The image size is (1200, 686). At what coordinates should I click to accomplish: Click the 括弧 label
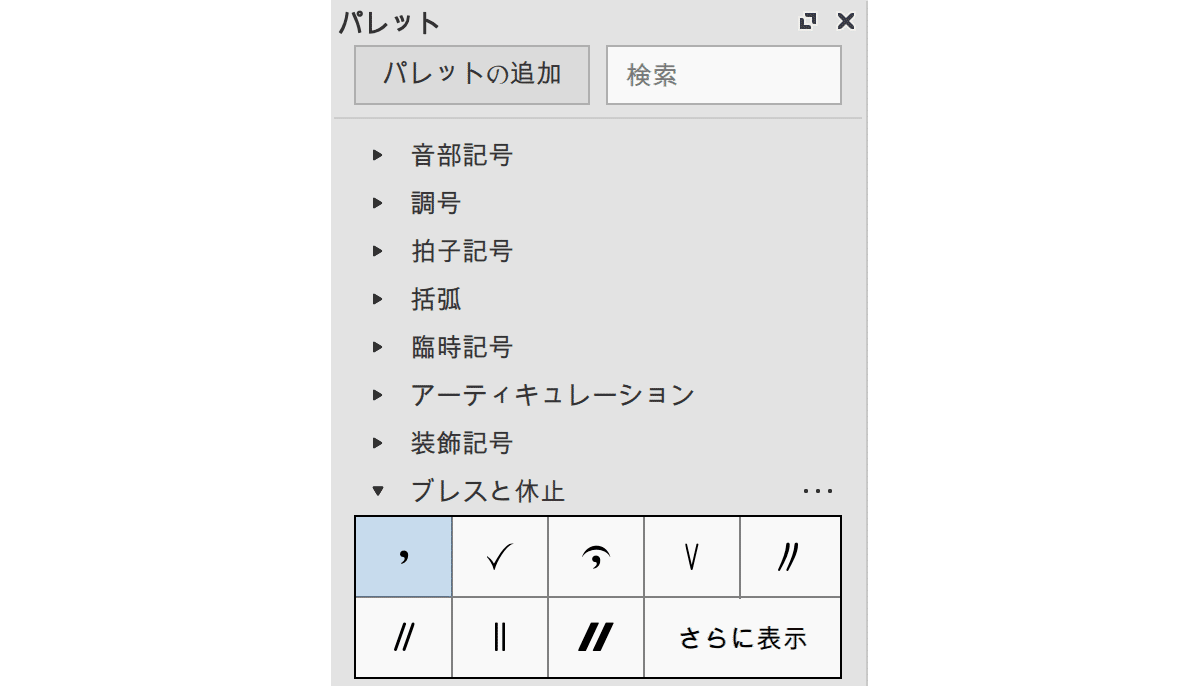(x=436, y=299)
